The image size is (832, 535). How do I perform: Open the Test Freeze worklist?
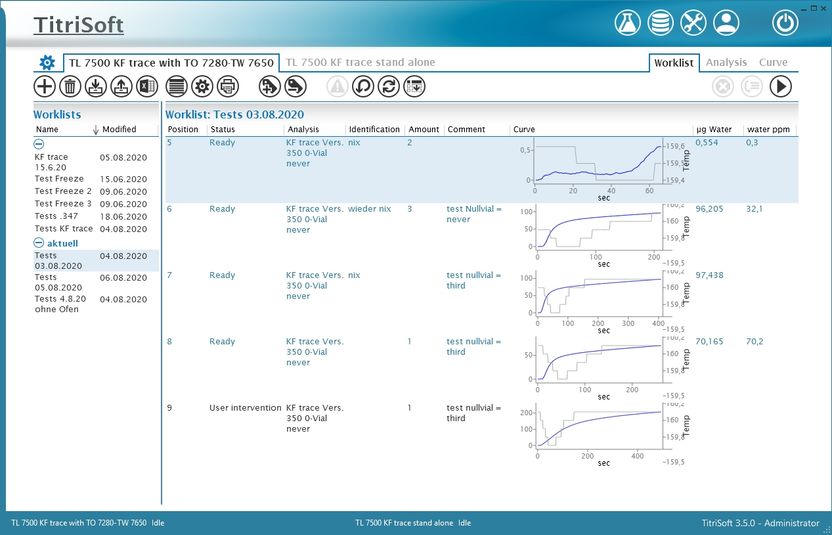point(96,179)
